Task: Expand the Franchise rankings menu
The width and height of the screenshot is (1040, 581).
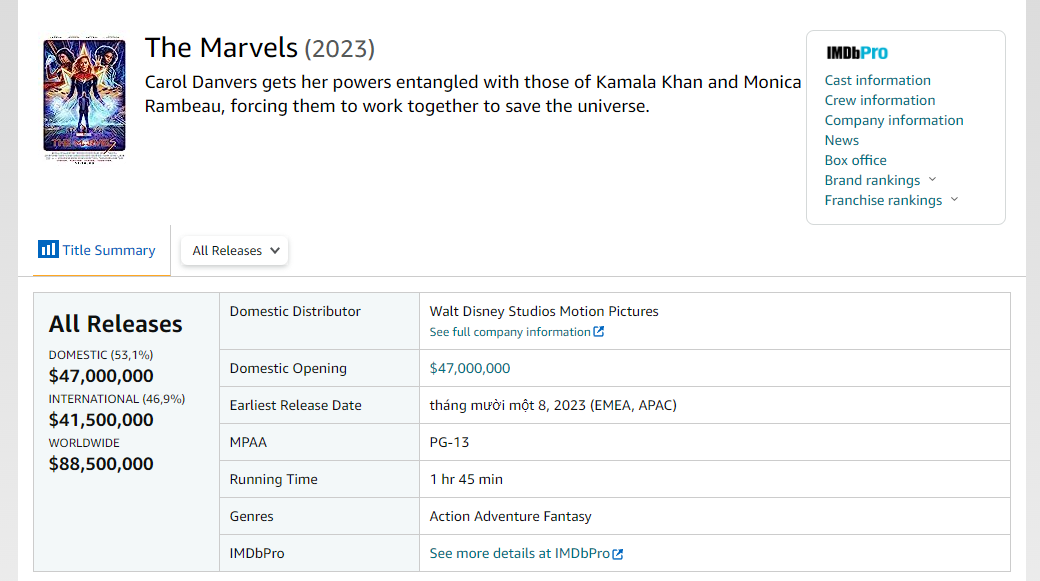Action: point(891,200)
